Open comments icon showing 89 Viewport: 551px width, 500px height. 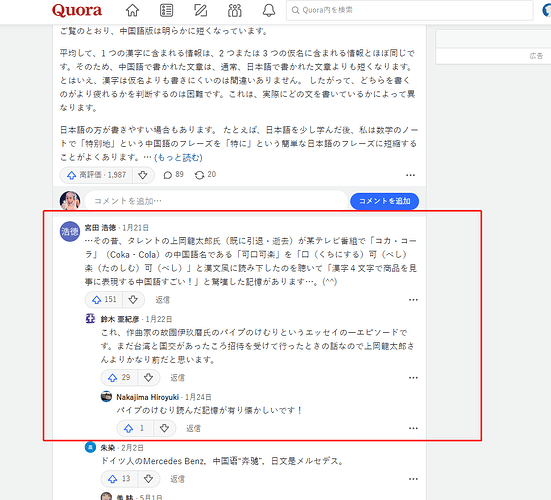(x=174, y=175)
